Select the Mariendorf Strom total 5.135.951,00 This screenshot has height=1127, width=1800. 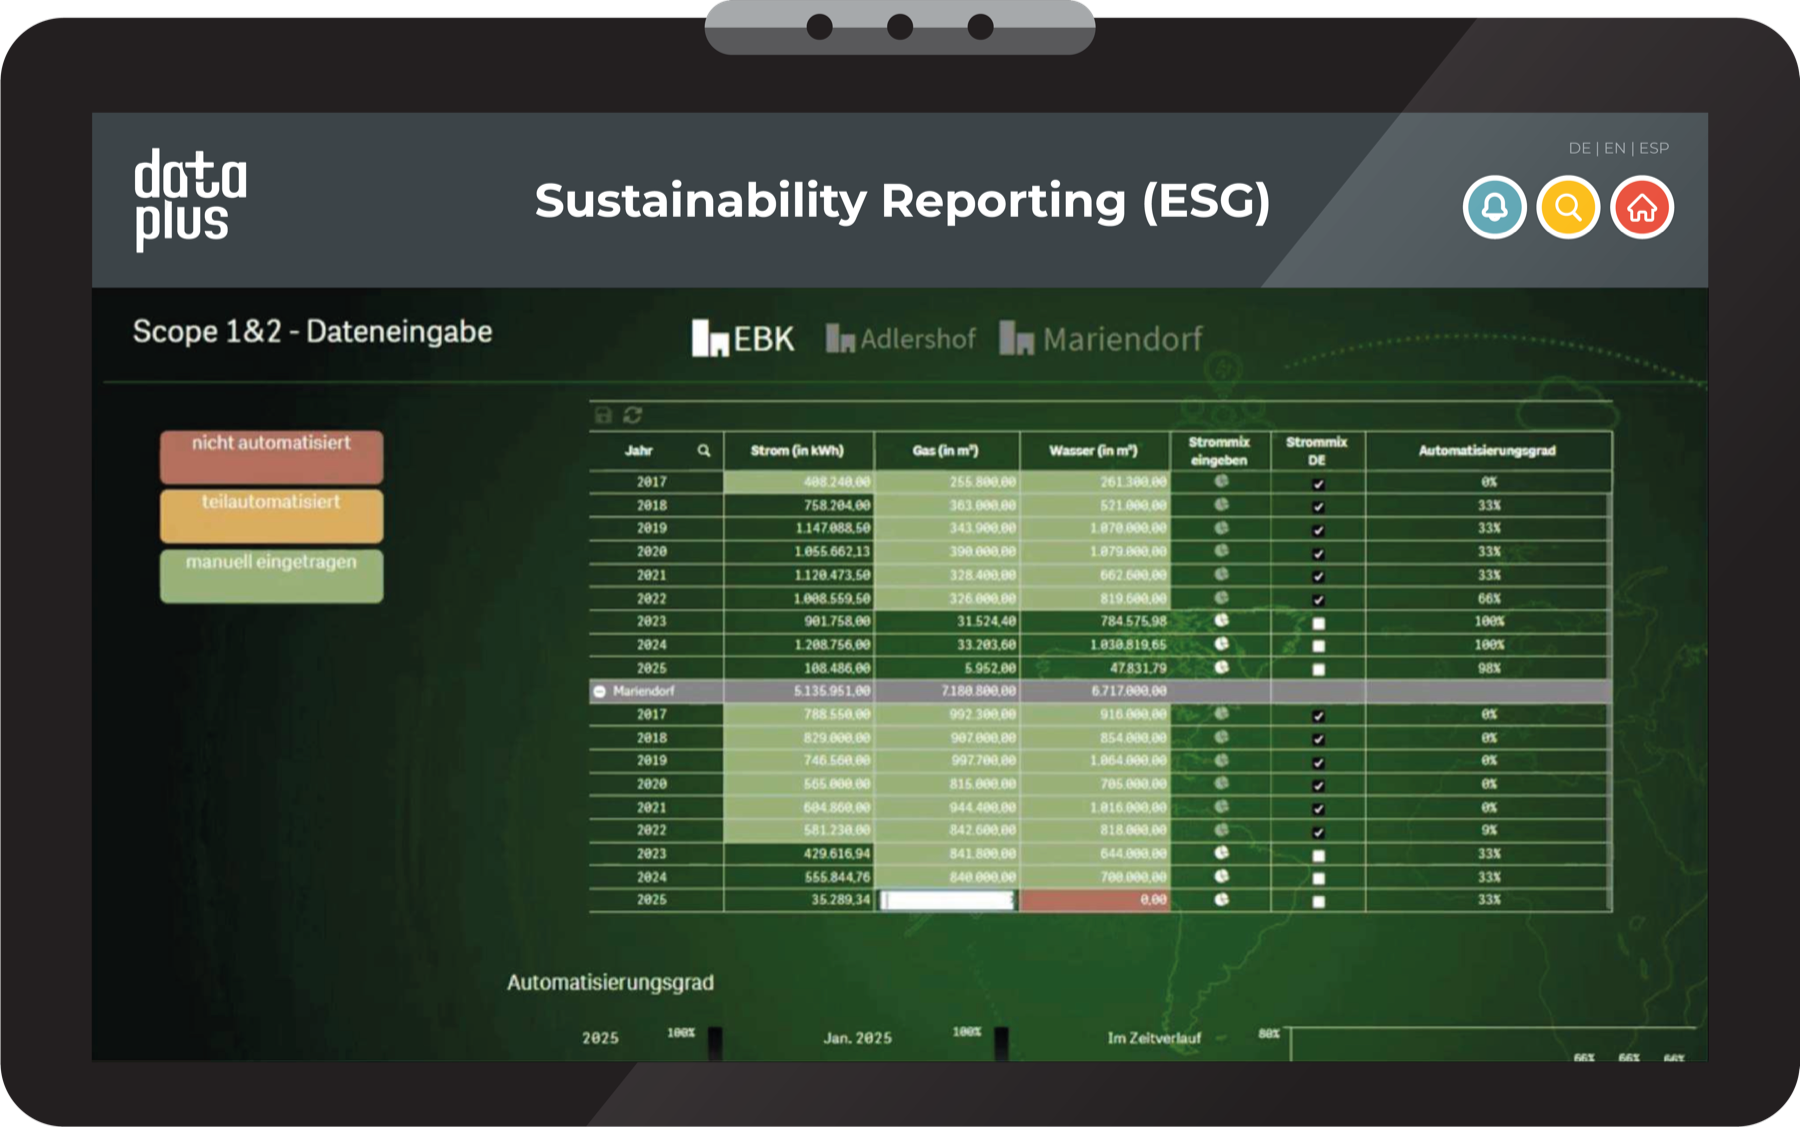pos(798,691)
